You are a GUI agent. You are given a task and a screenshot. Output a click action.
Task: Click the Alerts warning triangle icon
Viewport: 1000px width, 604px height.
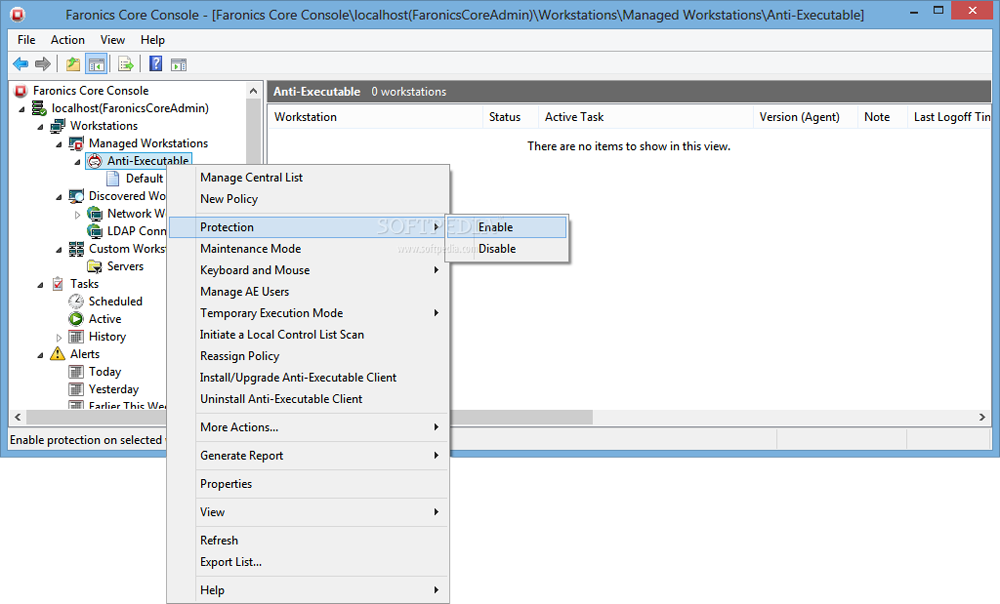58,353
